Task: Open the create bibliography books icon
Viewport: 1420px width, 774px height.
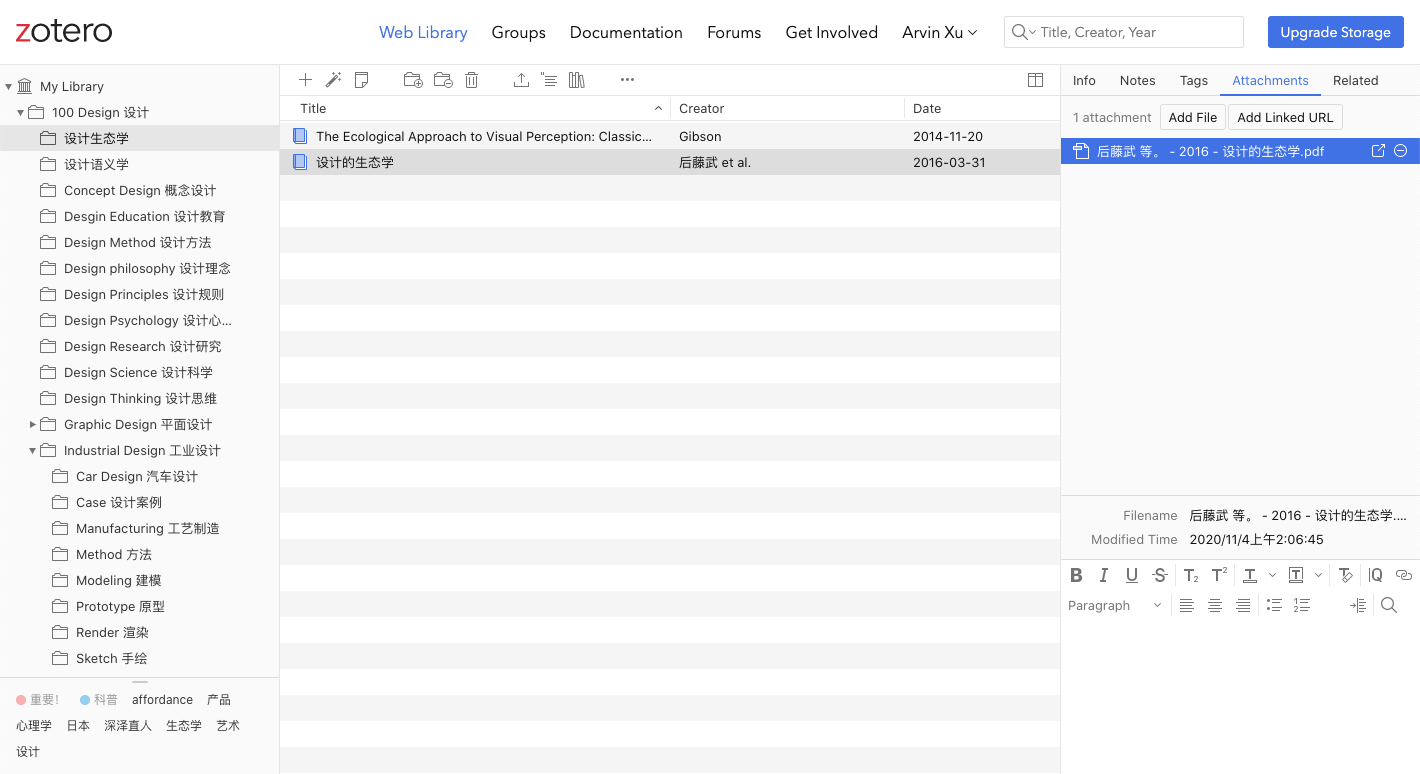Action: pyautogui.click(x=577, y=80)
